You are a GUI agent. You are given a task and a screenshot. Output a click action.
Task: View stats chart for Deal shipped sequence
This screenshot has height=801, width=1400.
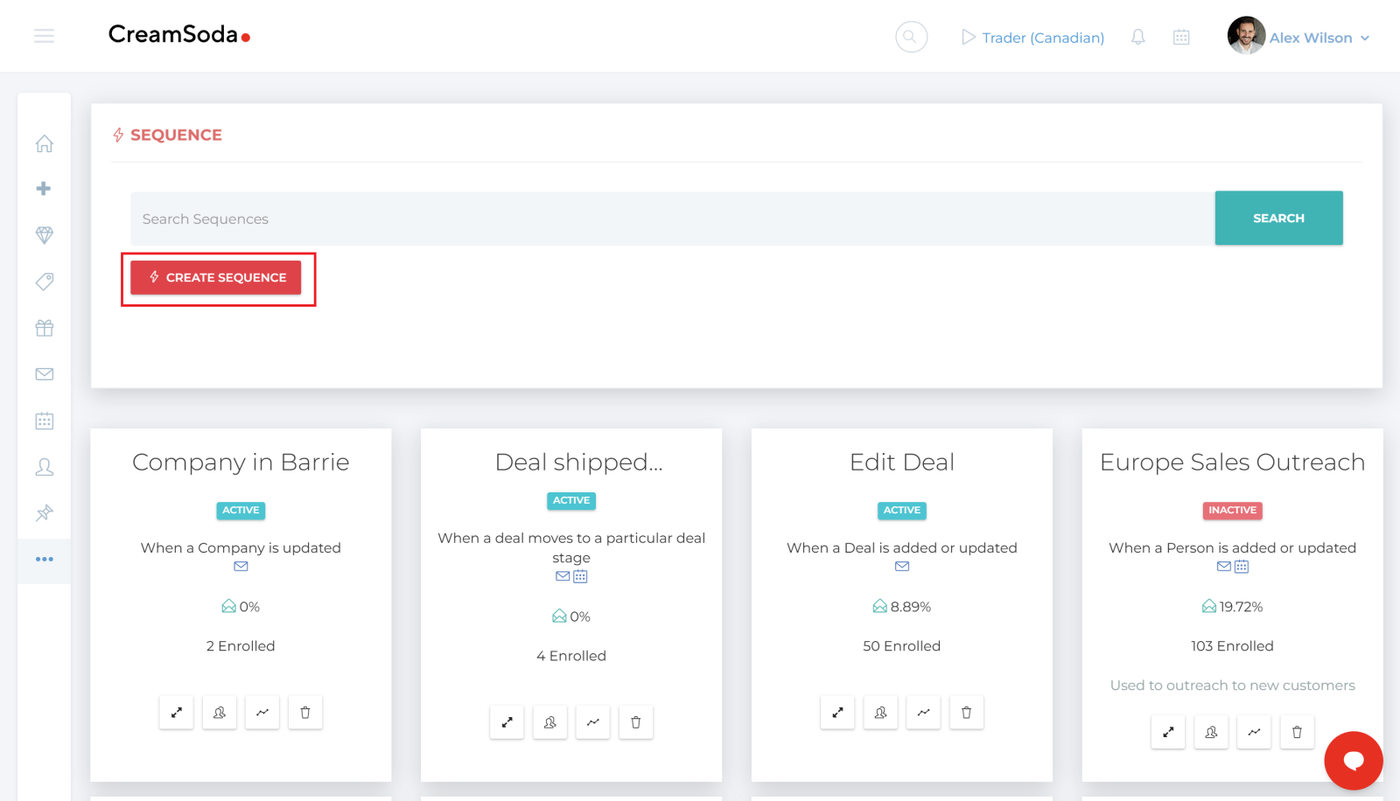[593, 722]
